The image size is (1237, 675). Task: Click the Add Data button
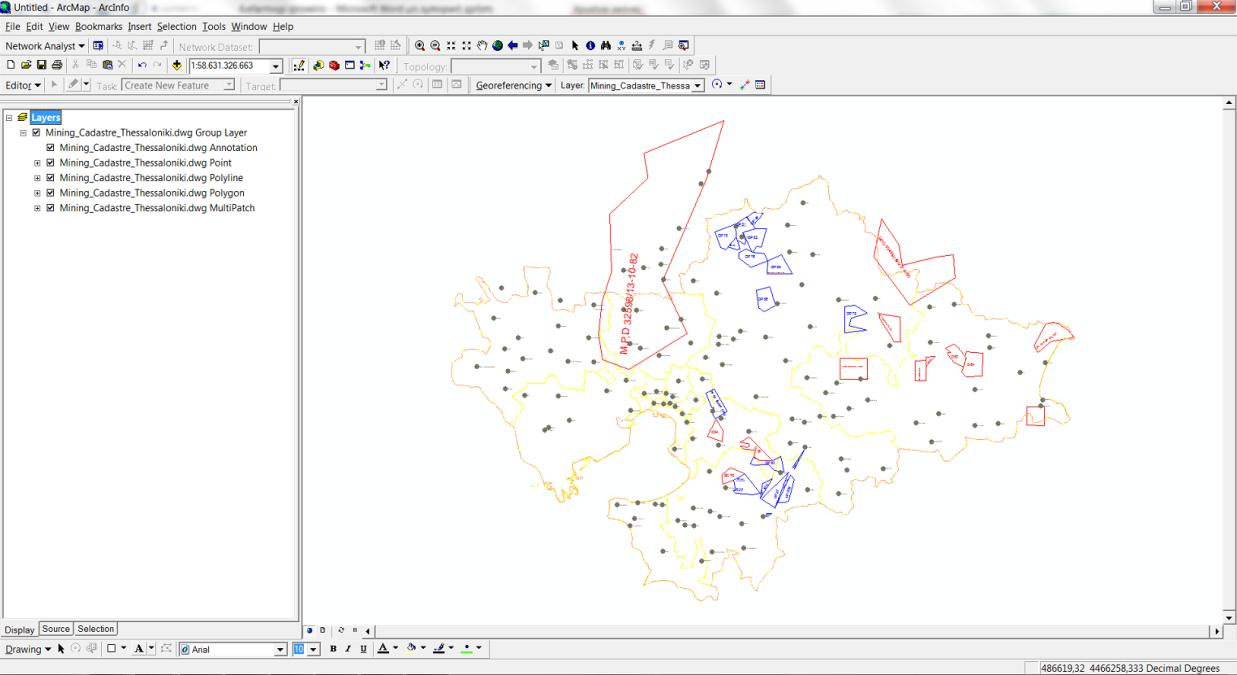[x=177, y=65]
